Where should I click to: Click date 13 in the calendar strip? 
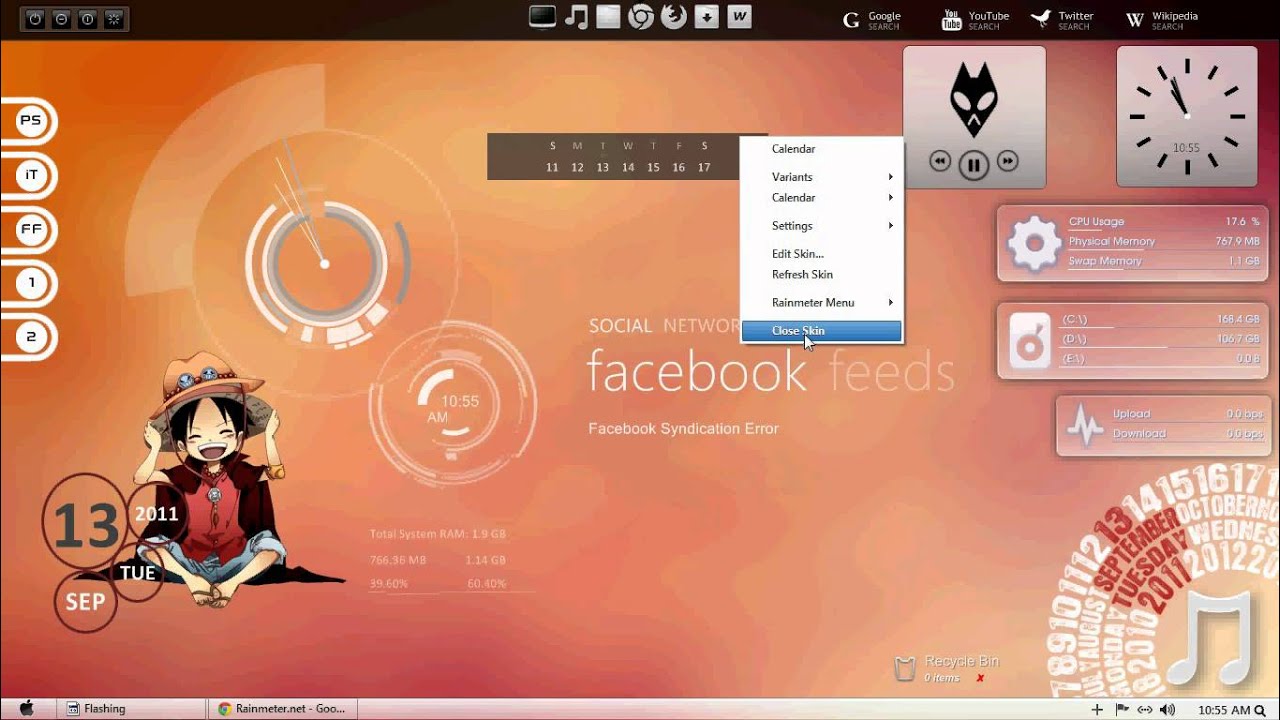[x=603, y=168]
